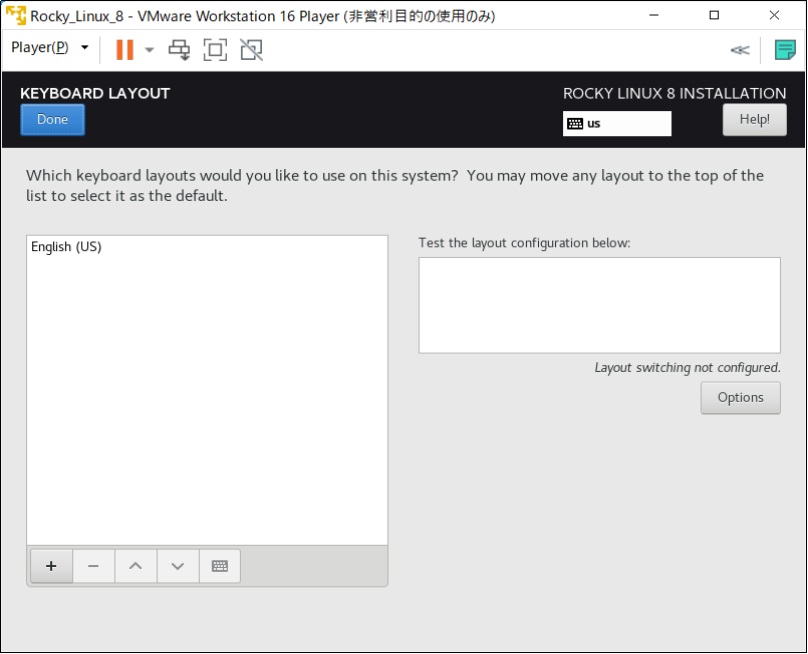Image resolution: width=808 pixels, height=654 pixels.
Task: Remove the selected keyboard layout
Action: tap(93, 565)
